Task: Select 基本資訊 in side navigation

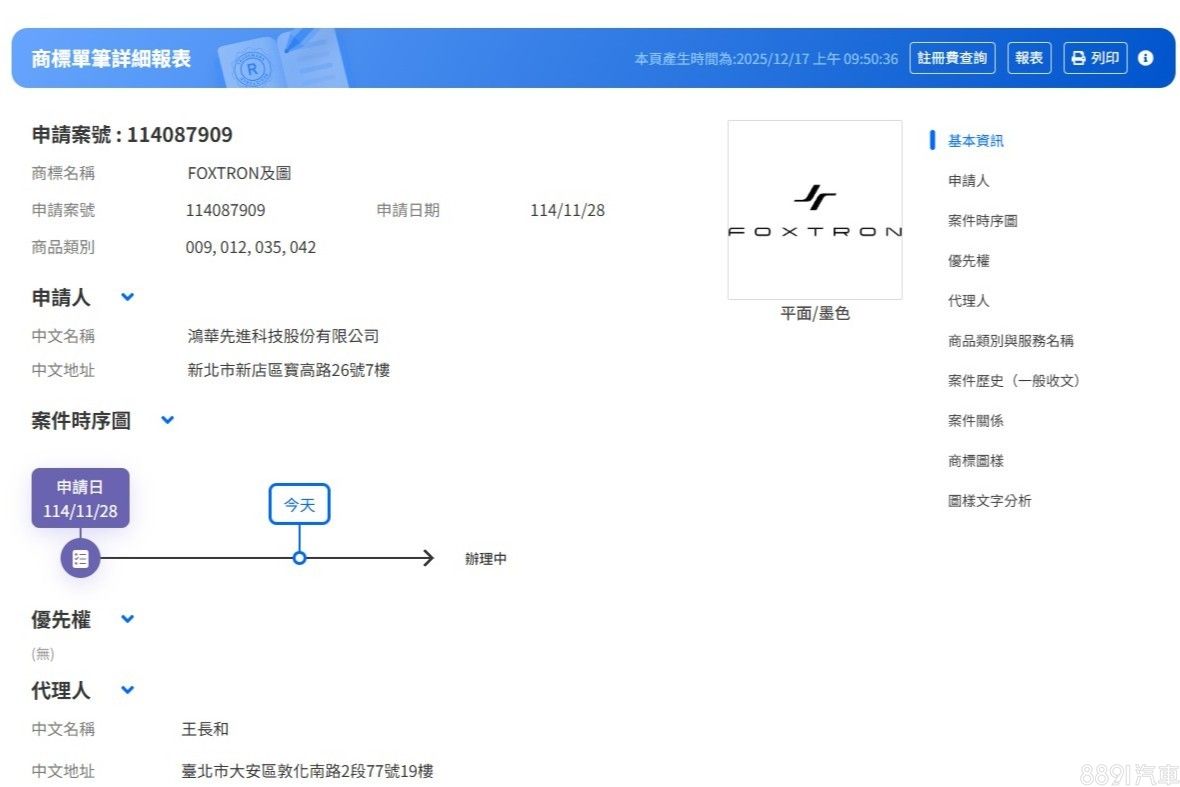Action: (975, 141)
